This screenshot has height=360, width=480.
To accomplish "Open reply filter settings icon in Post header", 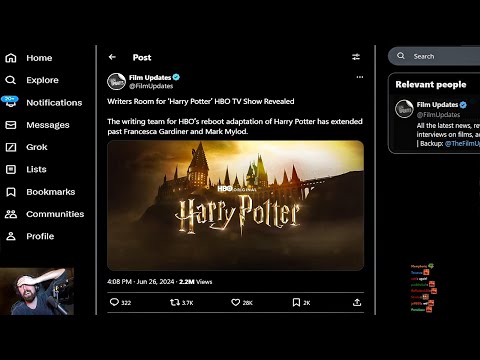I will (x=356, y=57).
